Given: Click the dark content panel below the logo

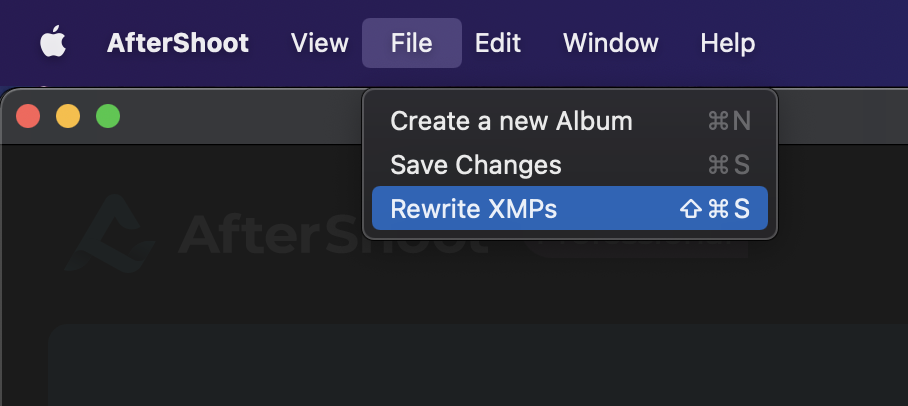Looking at the screenshot, I should (470, 365).
